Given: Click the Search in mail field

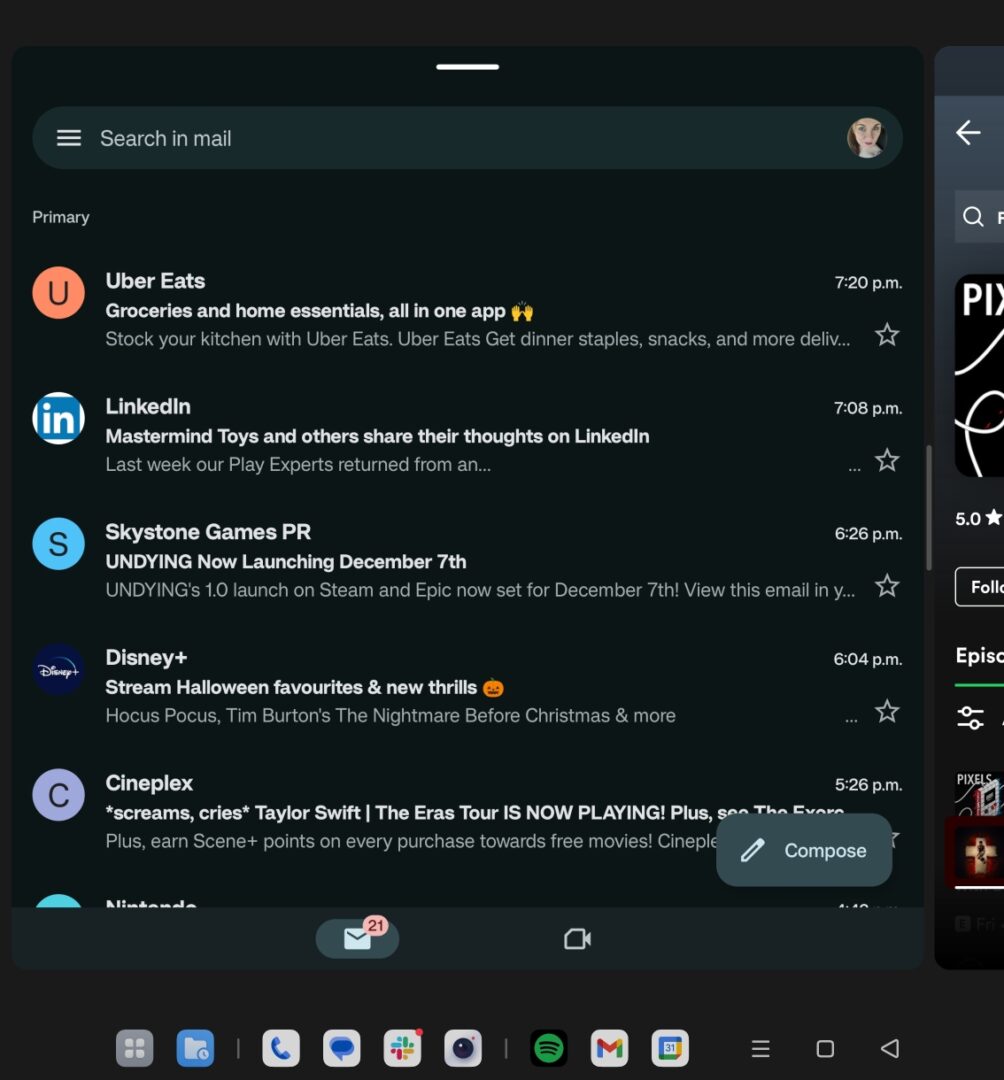Looking at the screenshot, I should pos(300,138).
